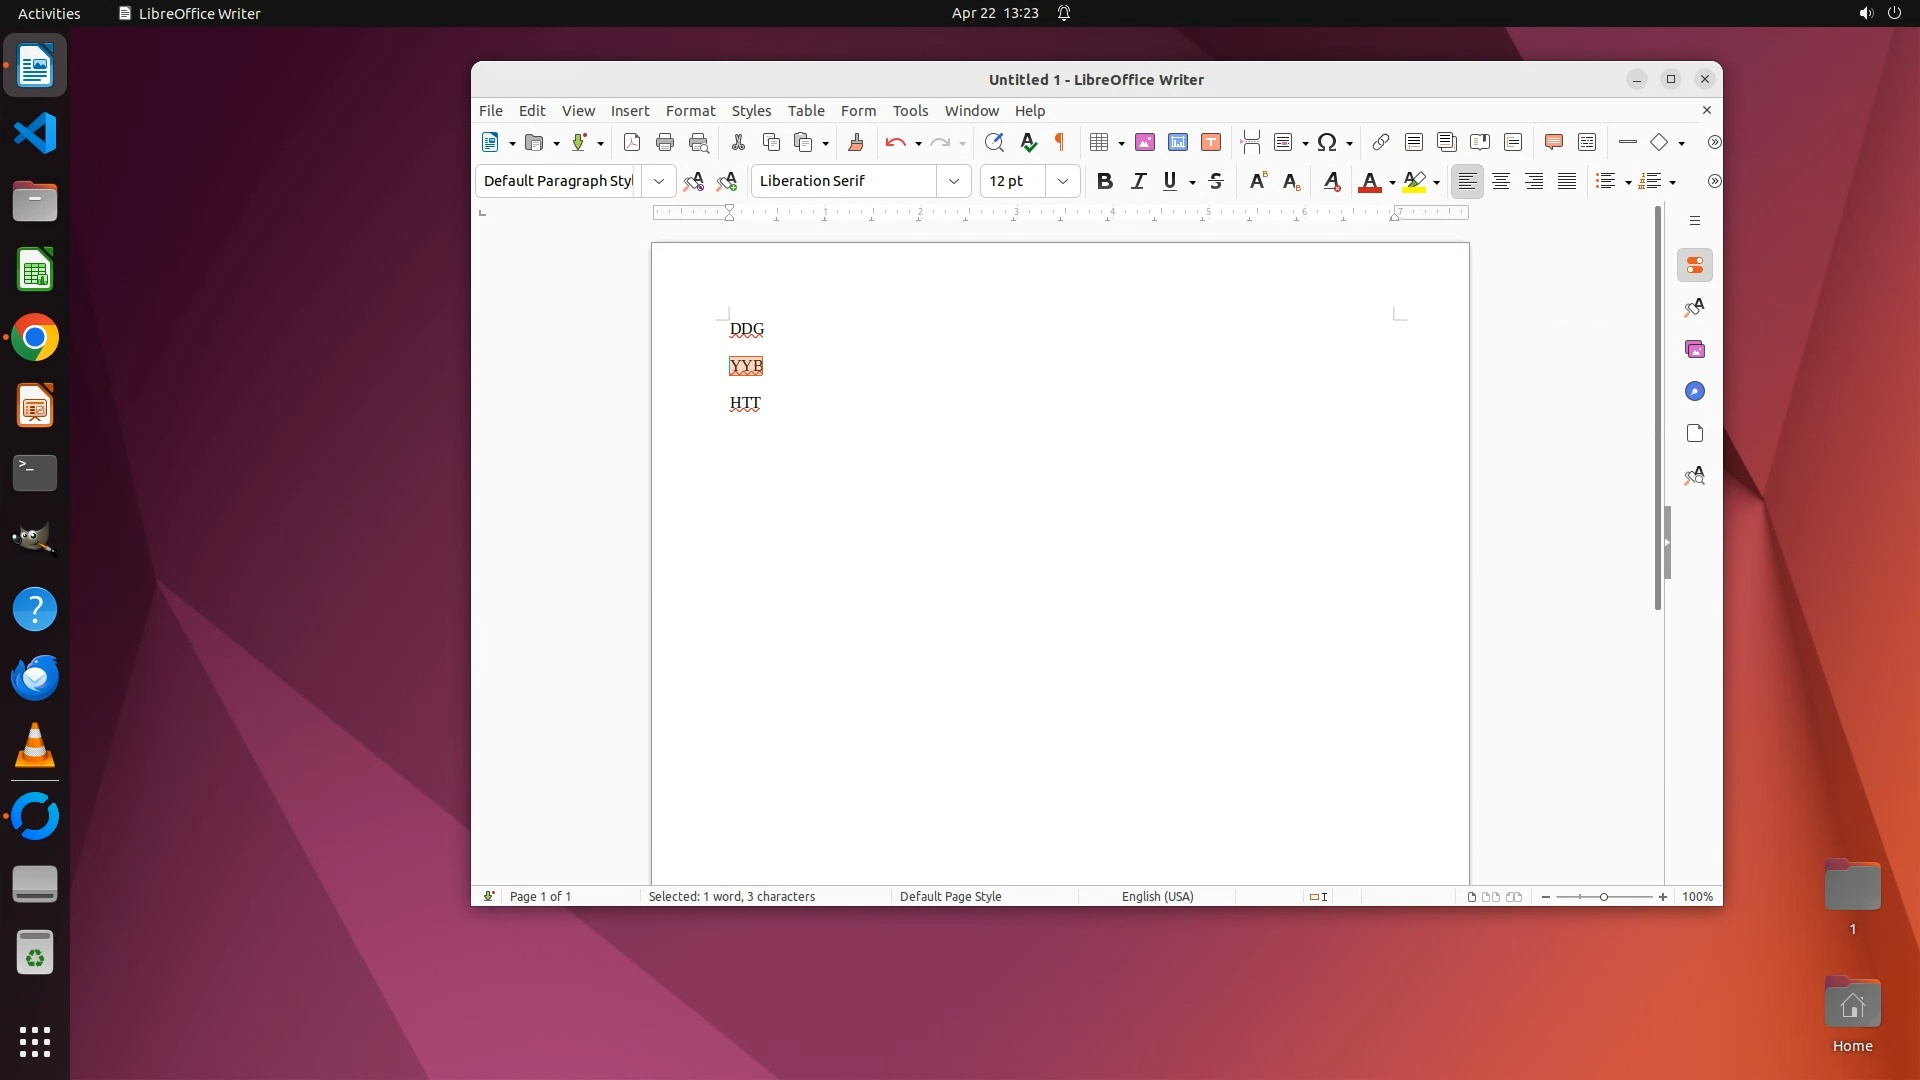Viewport: 1920px width, 1080px height.
Task: Click the Export as PDF icon
Action: coord(631,142)
